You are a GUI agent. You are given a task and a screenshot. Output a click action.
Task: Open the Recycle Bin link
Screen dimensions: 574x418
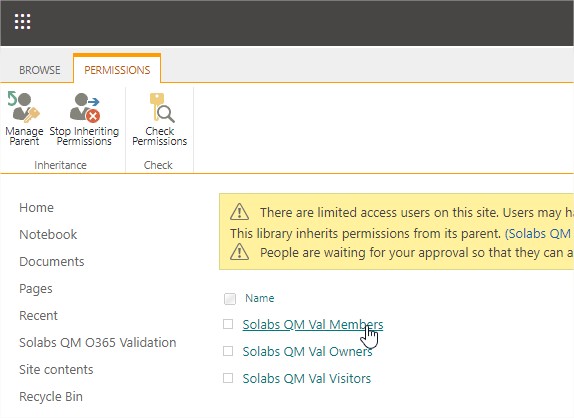tap(51, 397)
